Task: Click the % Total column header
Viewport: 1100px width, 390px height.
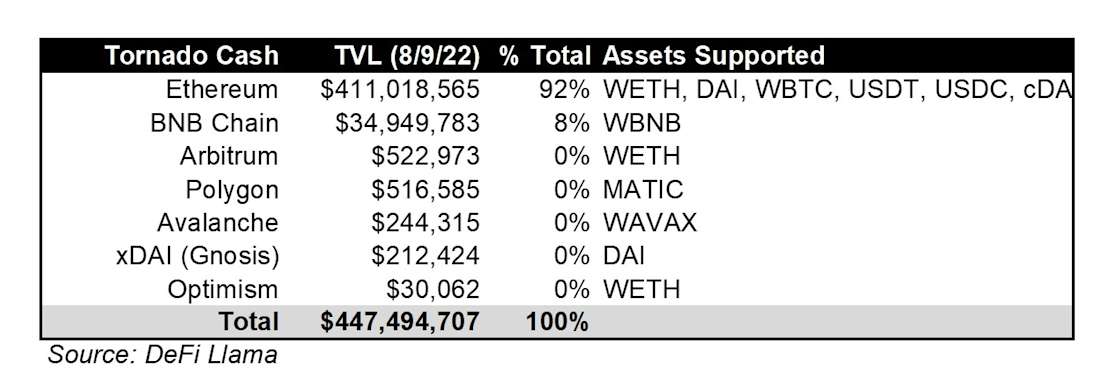Action: [x=544, y=56]
